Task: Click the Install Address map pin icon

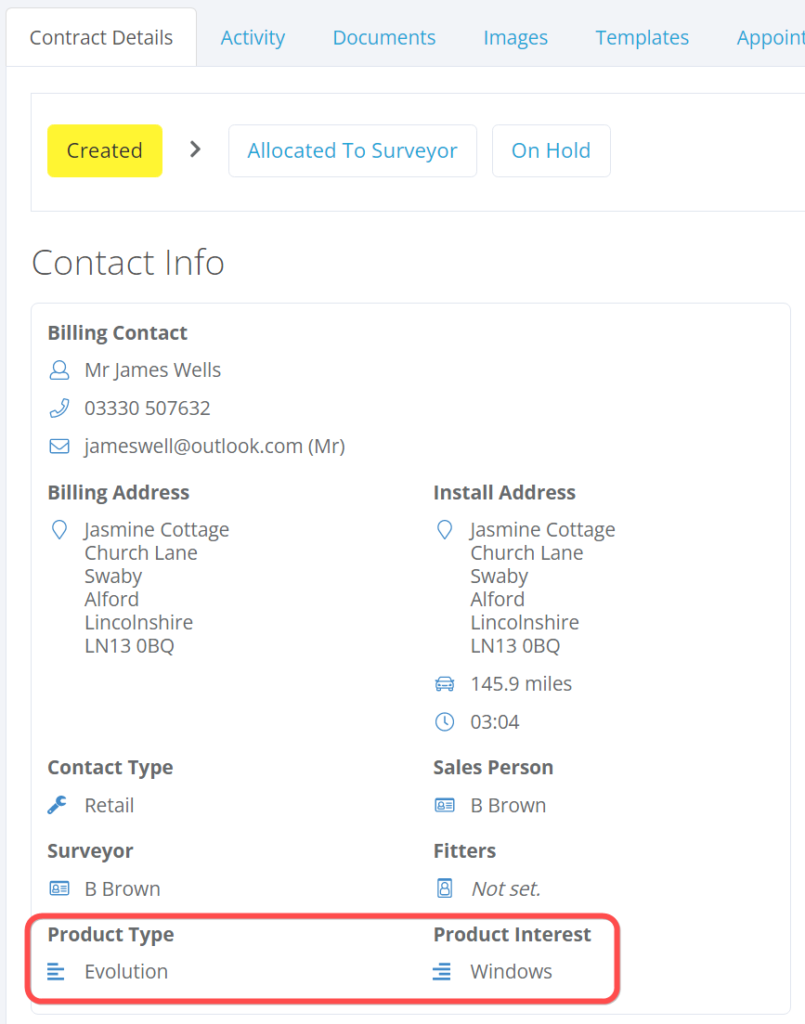Action: (445, 530)
